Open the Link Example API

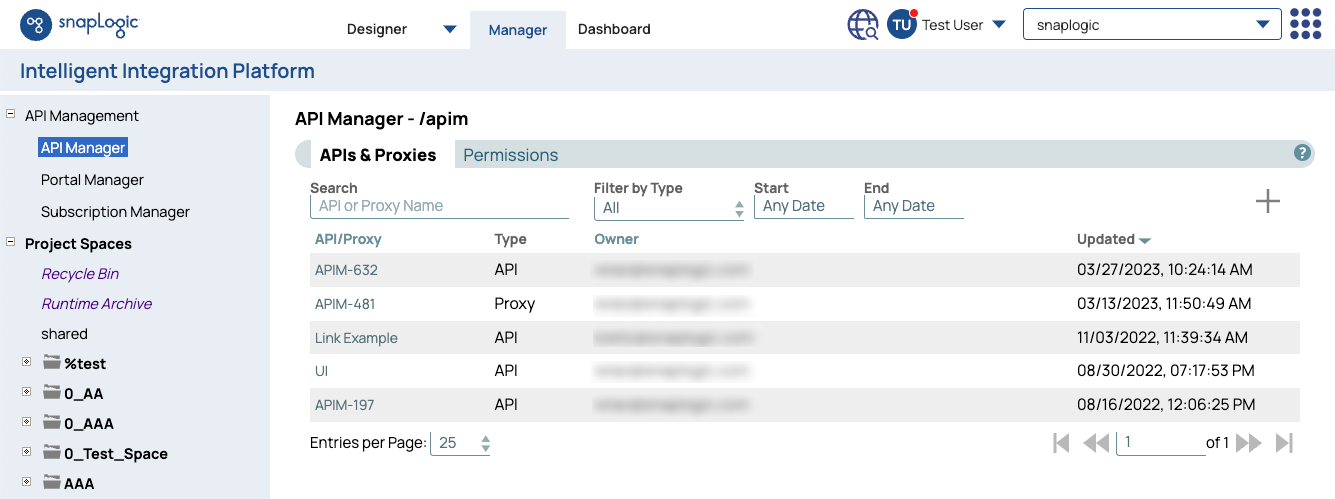point(356,338)
